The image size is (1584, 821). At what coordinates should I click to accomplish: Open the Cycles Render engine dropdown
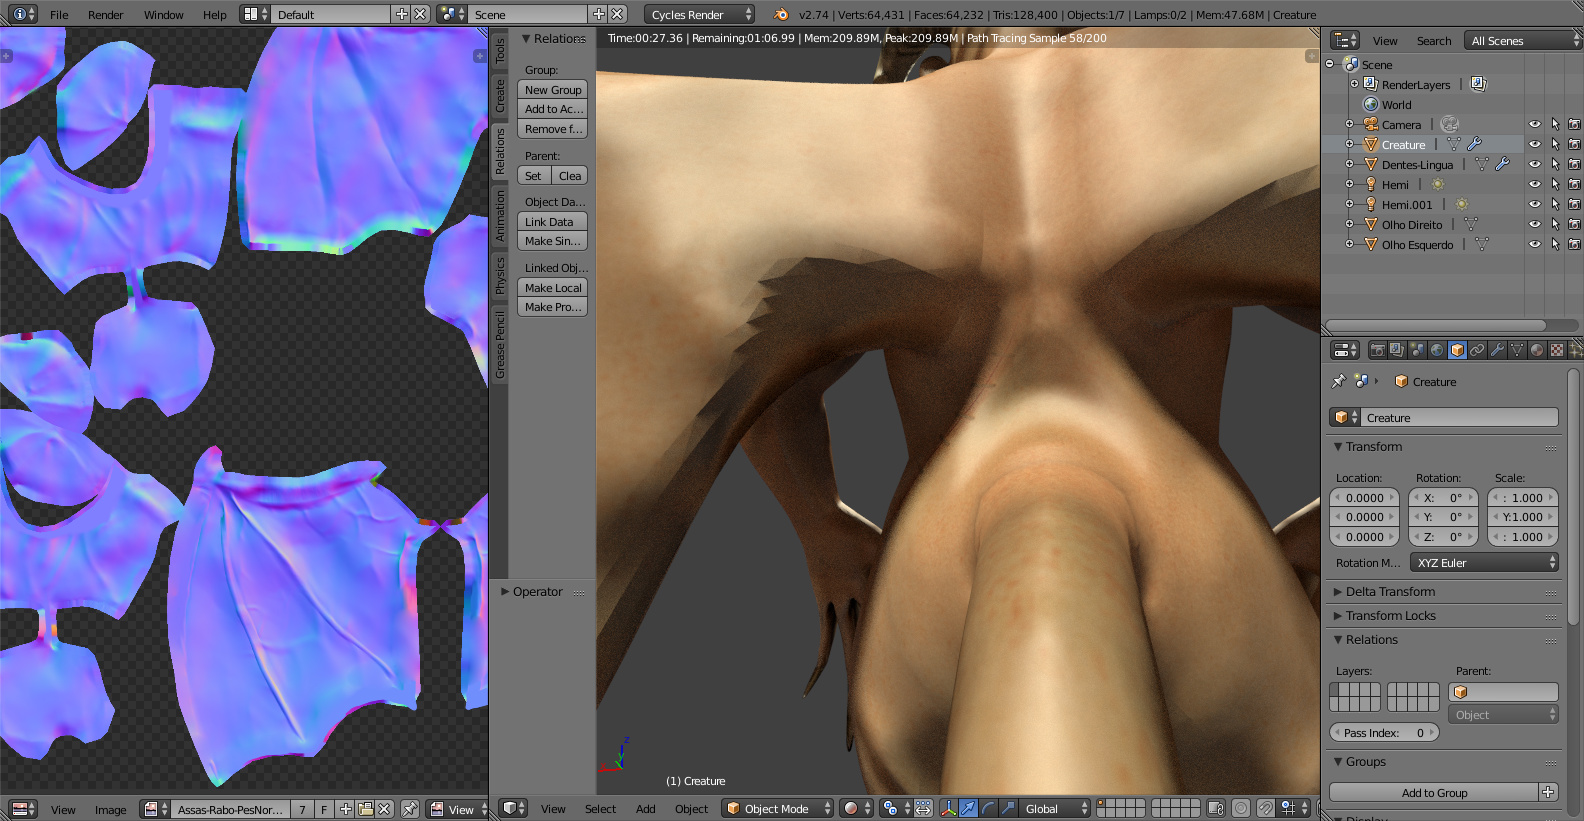(x=699, y=14)
